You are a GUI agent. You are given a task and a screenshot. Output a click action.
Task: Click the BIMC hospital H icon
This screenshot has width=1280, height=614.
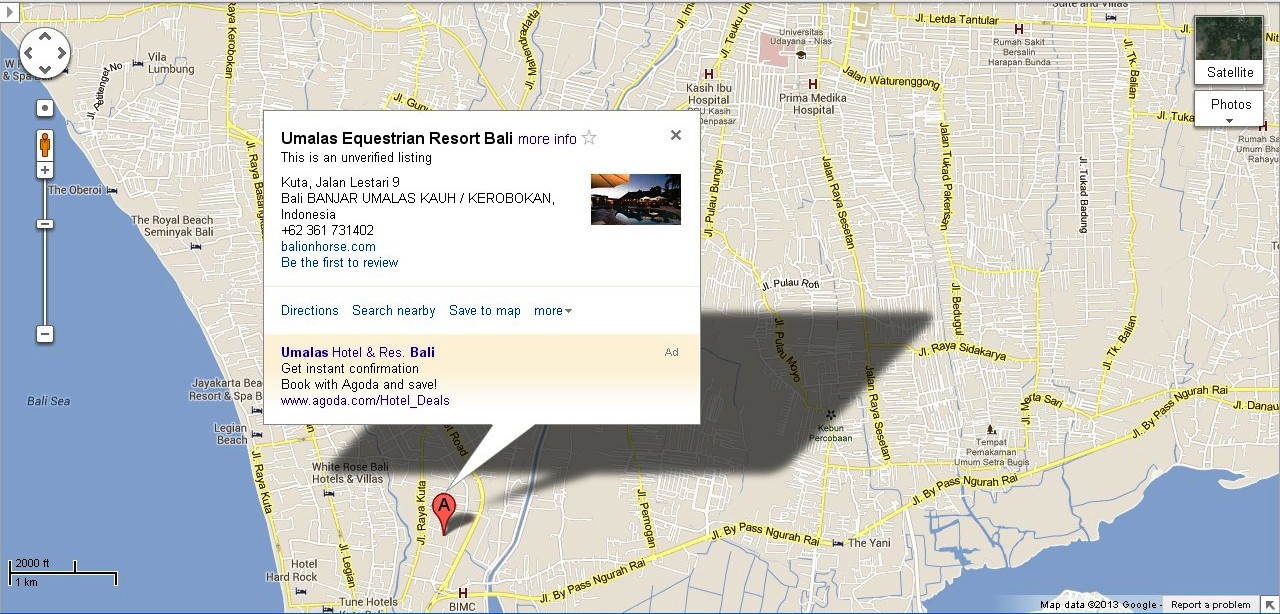tap(461, 592)
